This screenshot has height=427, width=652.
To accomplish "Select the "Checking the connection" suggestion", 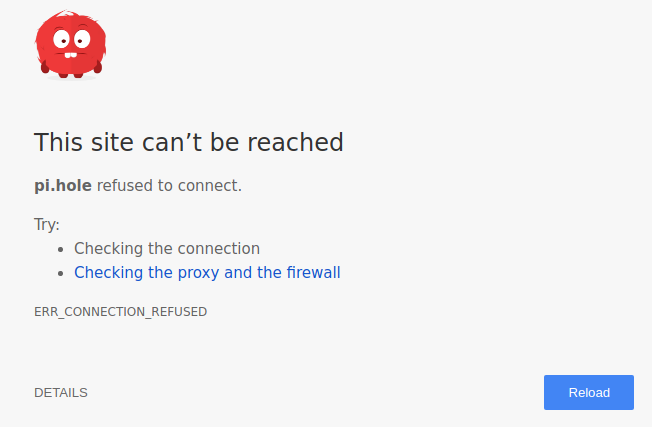I will tap(167, 249).
